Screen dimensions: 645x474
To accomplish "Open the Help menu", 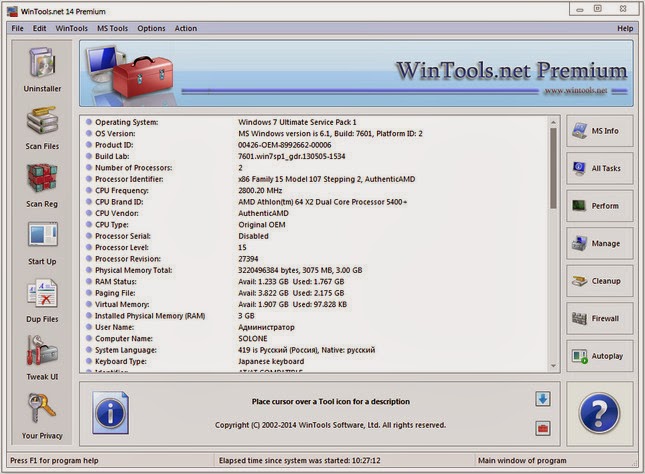I will (625, 28).
